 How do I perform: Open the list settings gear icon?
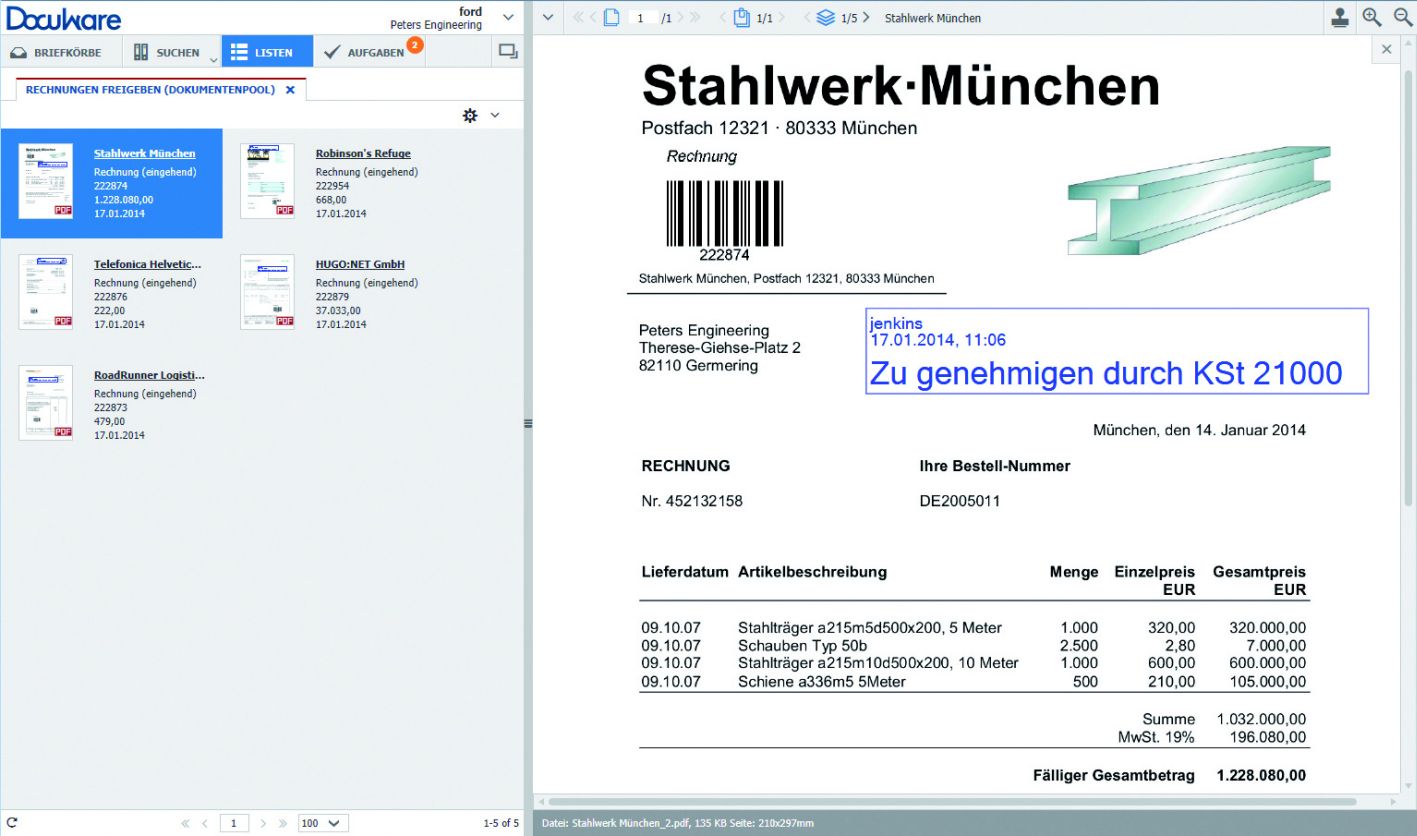click(x=470, y=116)
